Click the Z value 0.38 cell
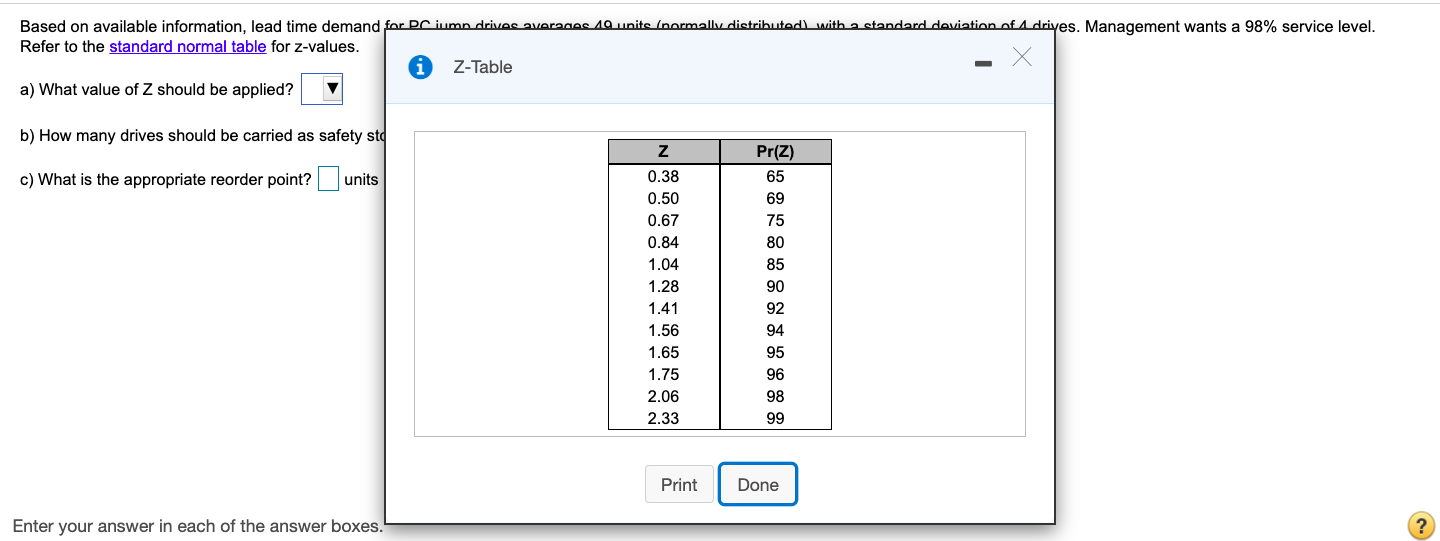Image resolution: width=1440 pixels, height=541 pixels. (663, 176)
